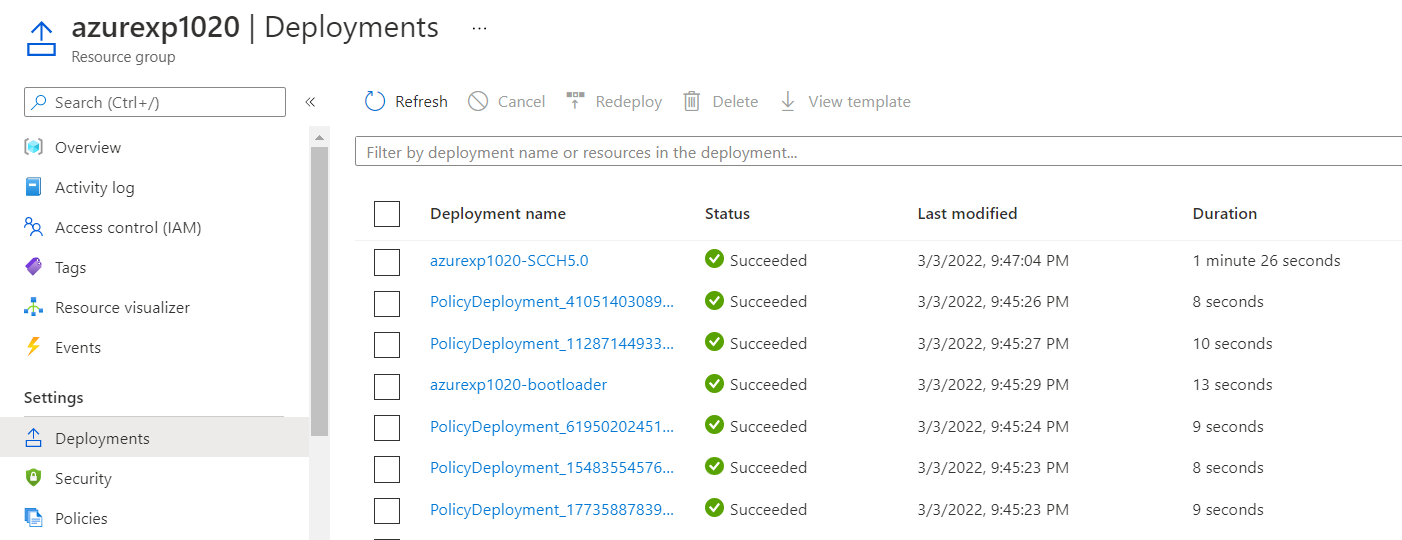This screenshot has height=540, width=1402.
Task: Check the PolicyDeployment_61950202451 row checkbox
Action: click(x=387, y=428)
